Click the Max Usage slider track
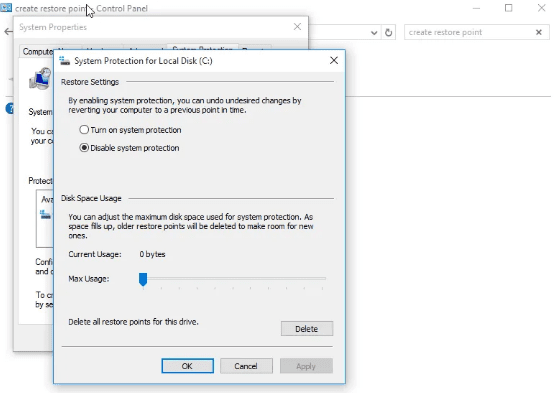Screen dimensions: 554x393 tap(233, 278)
